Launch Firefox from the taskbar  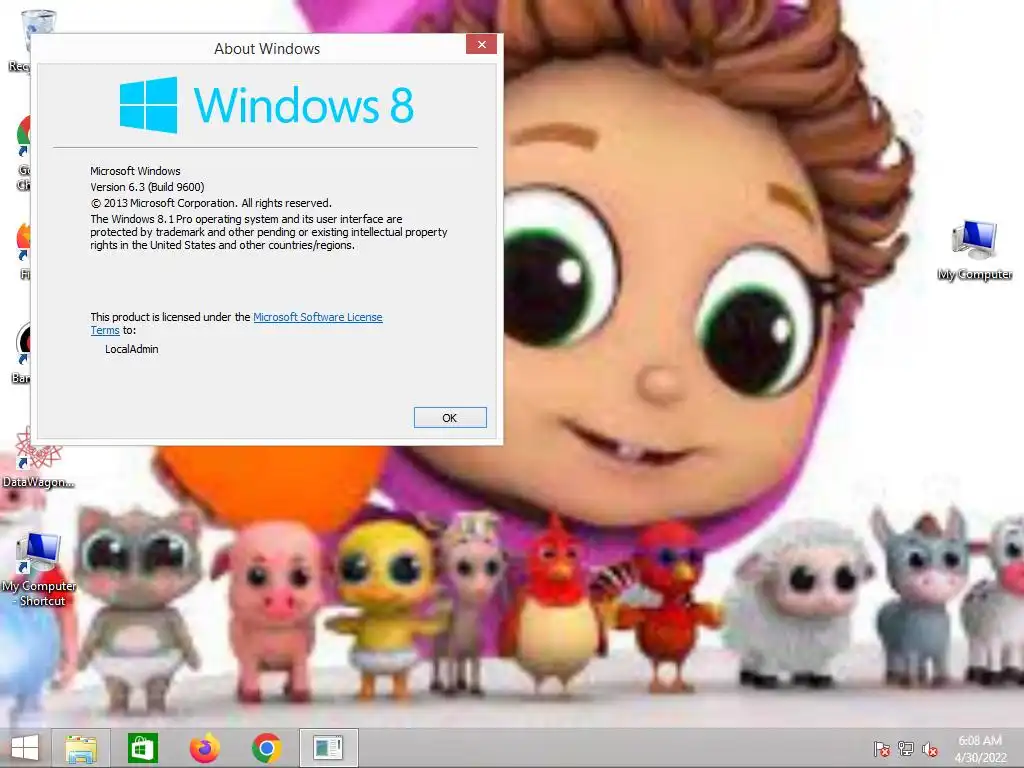point(204,748)
